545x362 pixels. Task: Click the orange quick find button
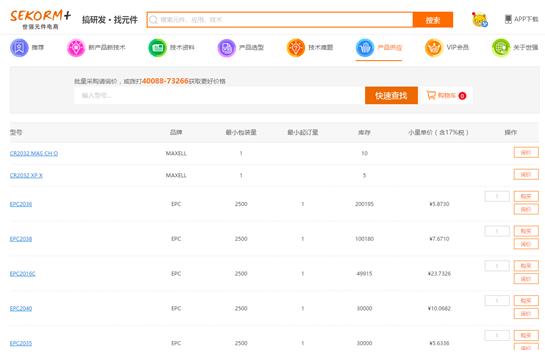point(391,95)
